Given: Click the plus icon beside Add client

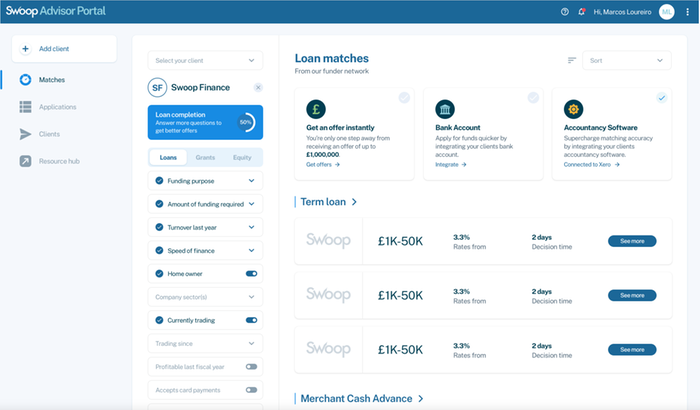Looking at the screenshot, I should point(25,49).
